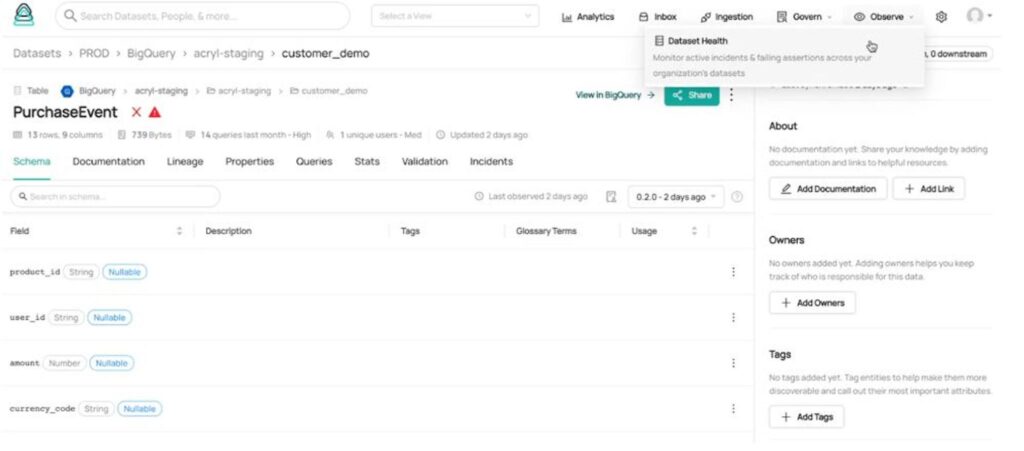The height and width of the screenshot is (451, 1024).
Task: Sort schema by Usage column
Action: click(x=694, y=231)
